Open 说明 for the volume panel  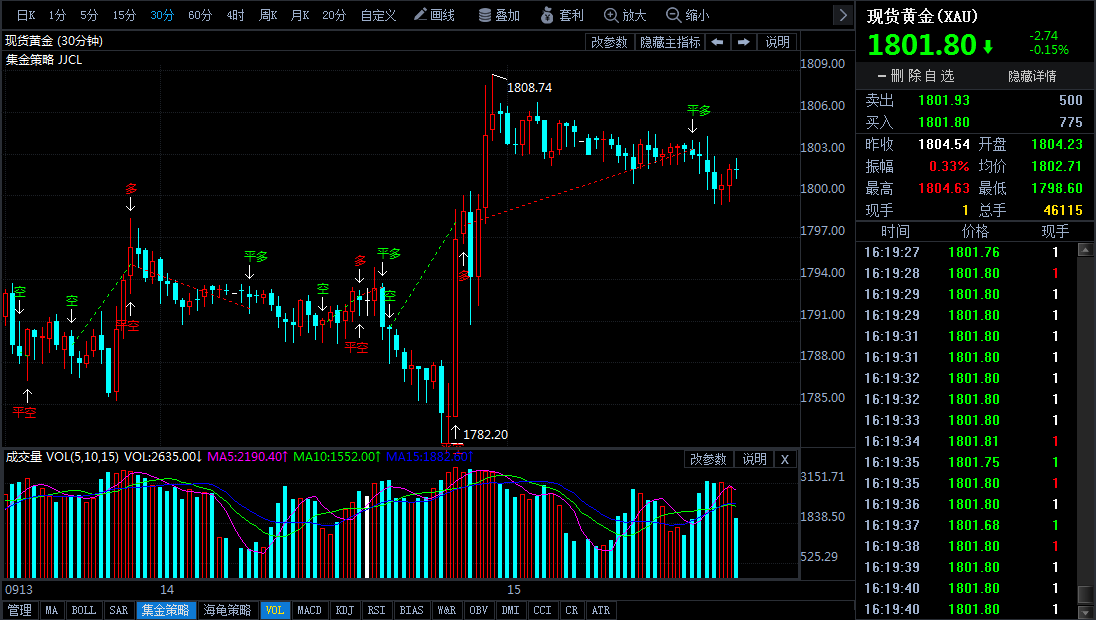(754, 459)
